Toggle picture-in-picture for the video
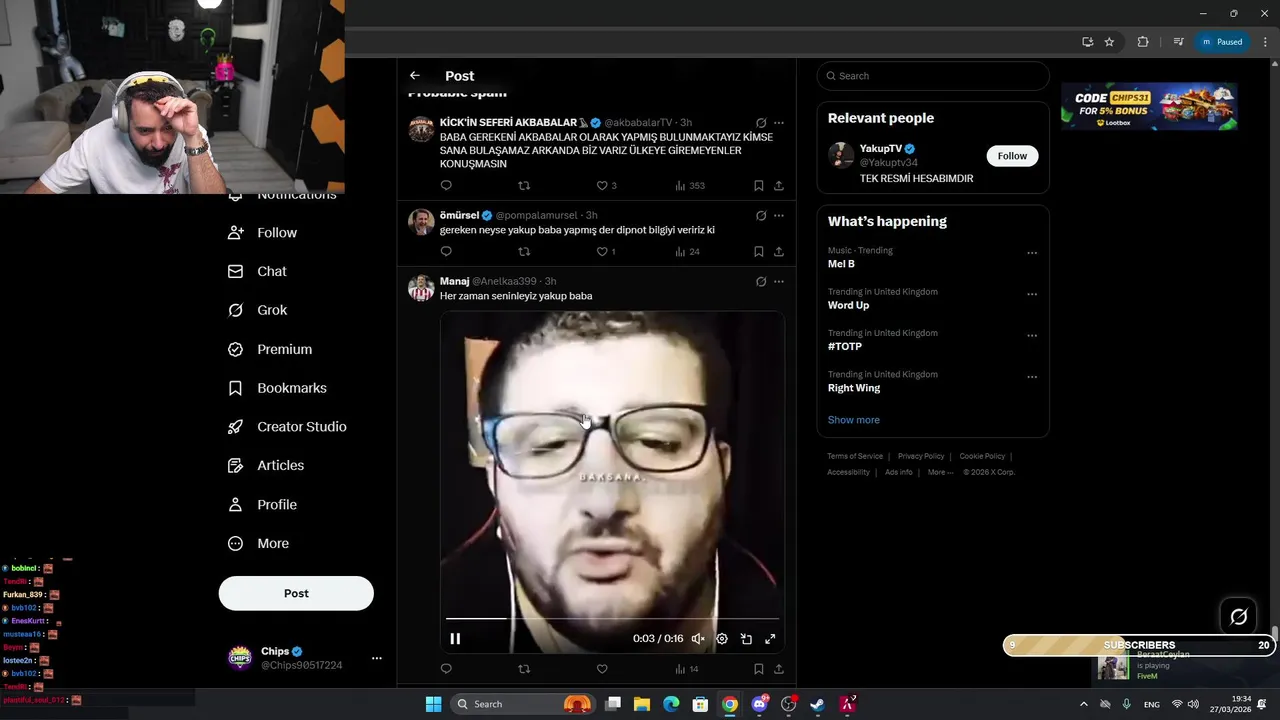This screenshot has width=1280, height=720. [746, 638]
